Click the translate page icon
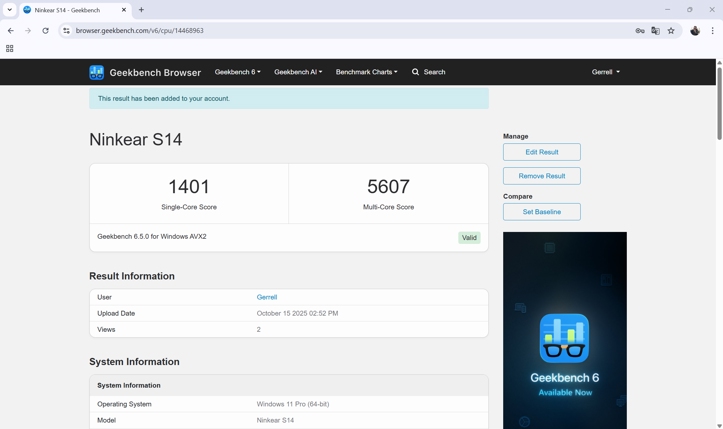This screenshot has width=723, height=429. pyautogui.click(x=655, y=31)
